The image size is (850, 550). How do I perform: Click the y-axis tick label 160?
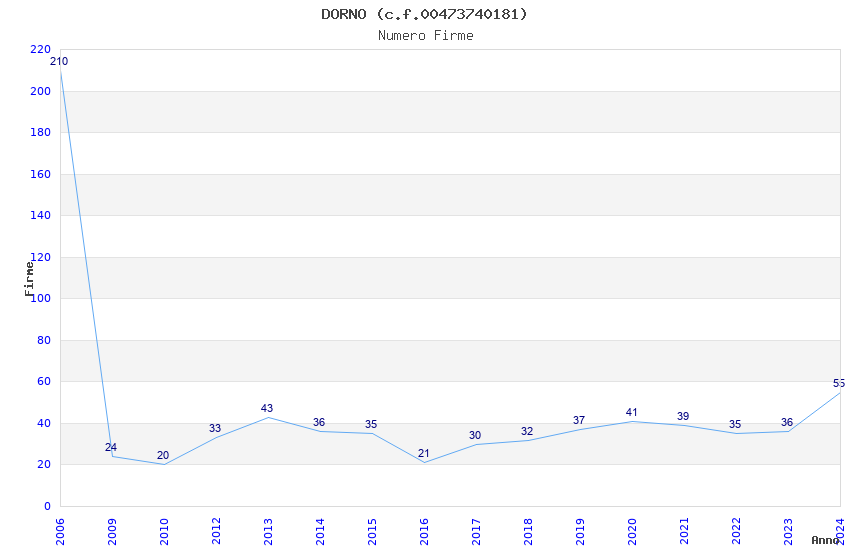(x=41, y=174)
